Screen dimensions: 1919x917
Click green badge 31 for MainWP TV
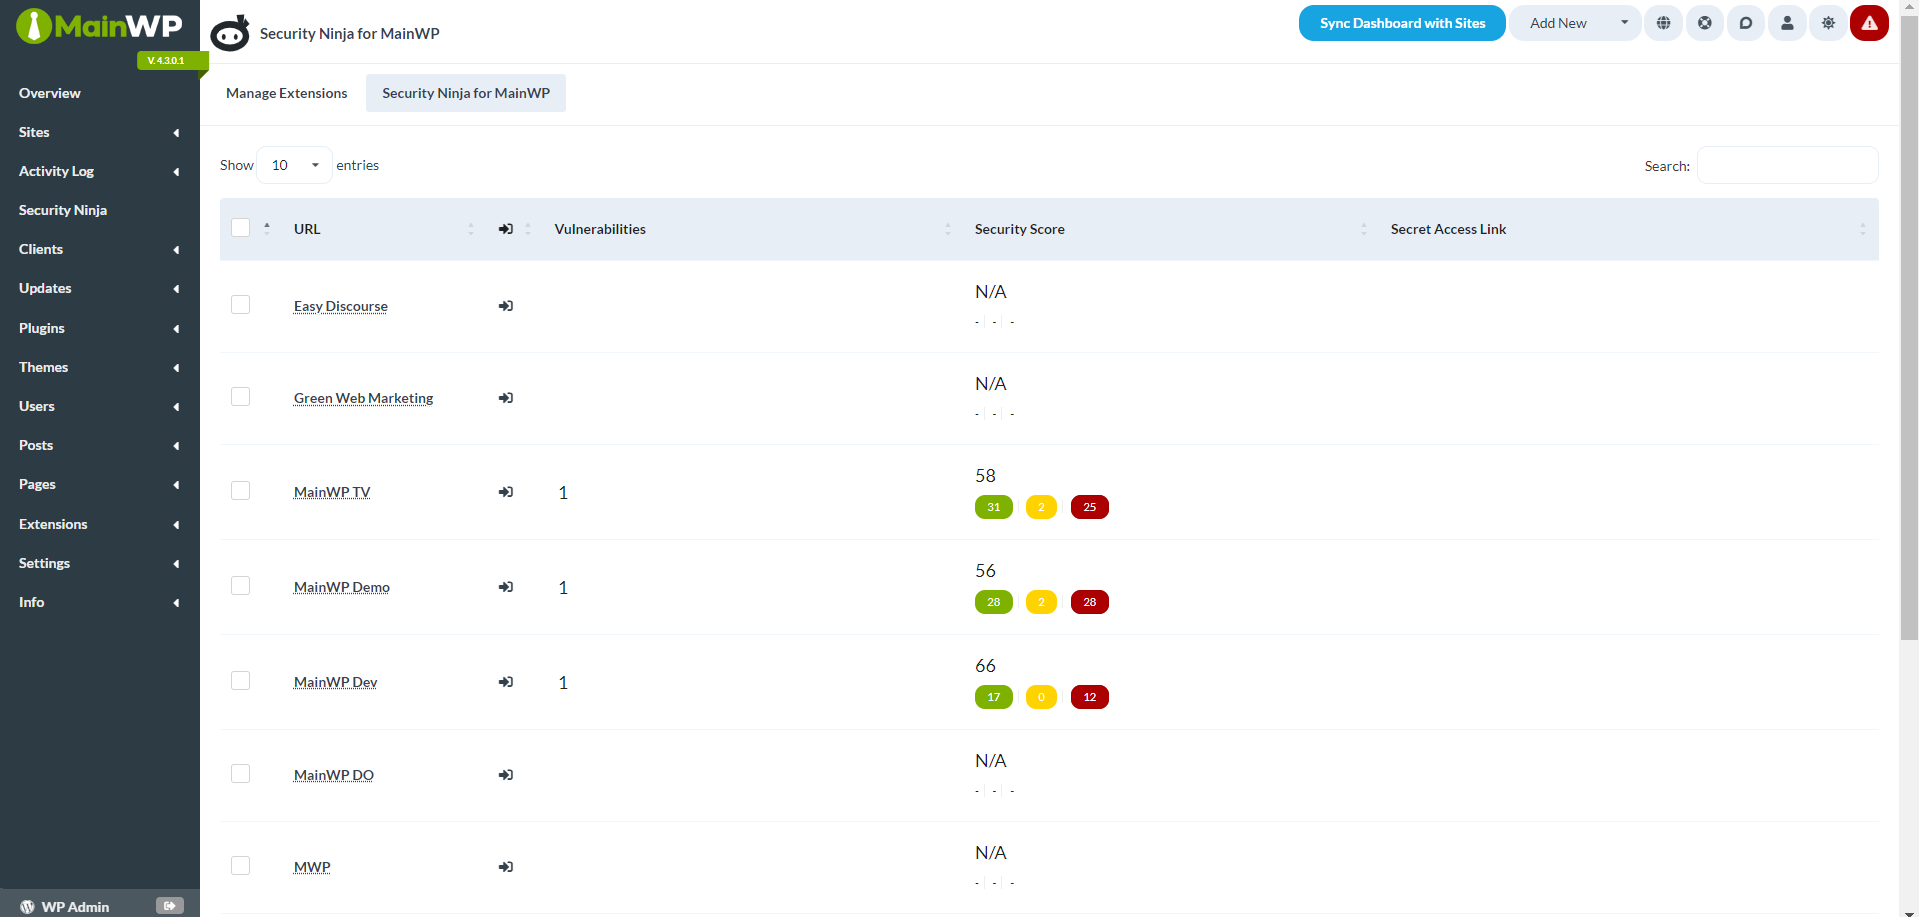tap(994, 507)
